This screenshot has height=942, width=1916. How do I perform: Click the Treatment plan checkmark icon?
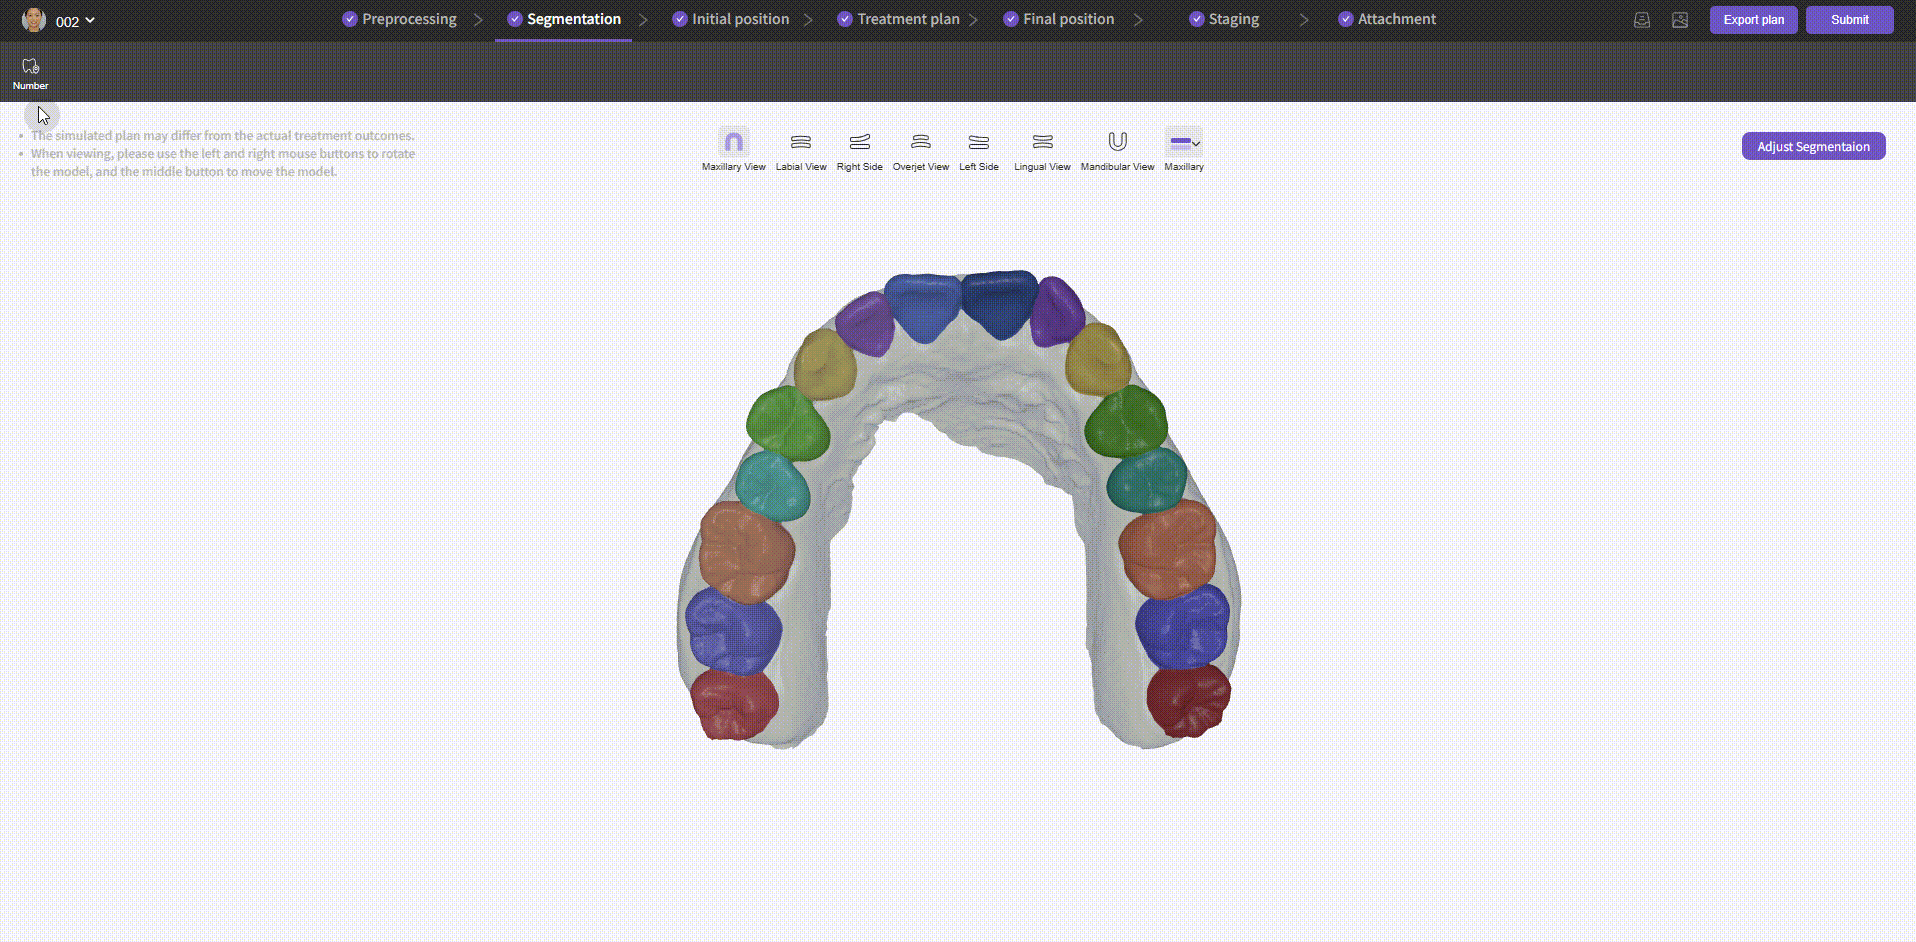point(845,19)
